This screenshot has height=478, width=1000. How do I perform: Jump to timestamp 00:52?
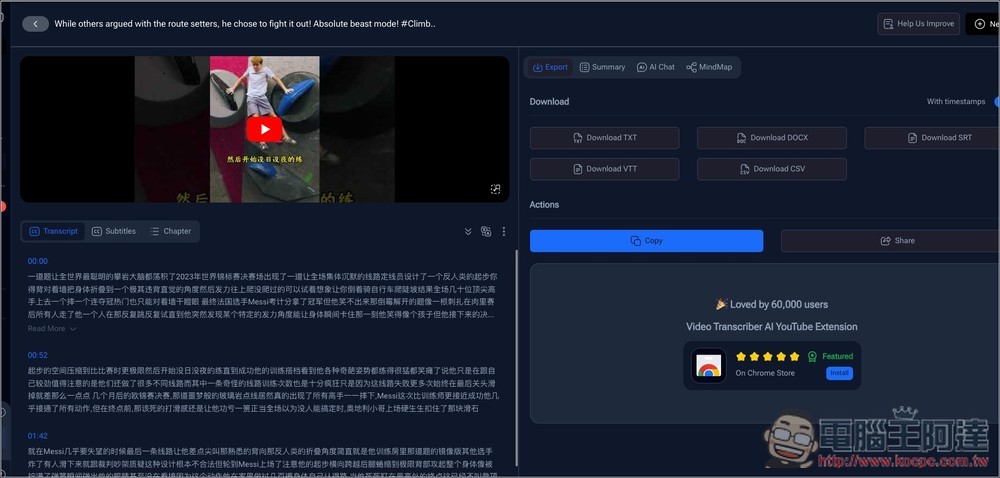(x=38, y=355)
